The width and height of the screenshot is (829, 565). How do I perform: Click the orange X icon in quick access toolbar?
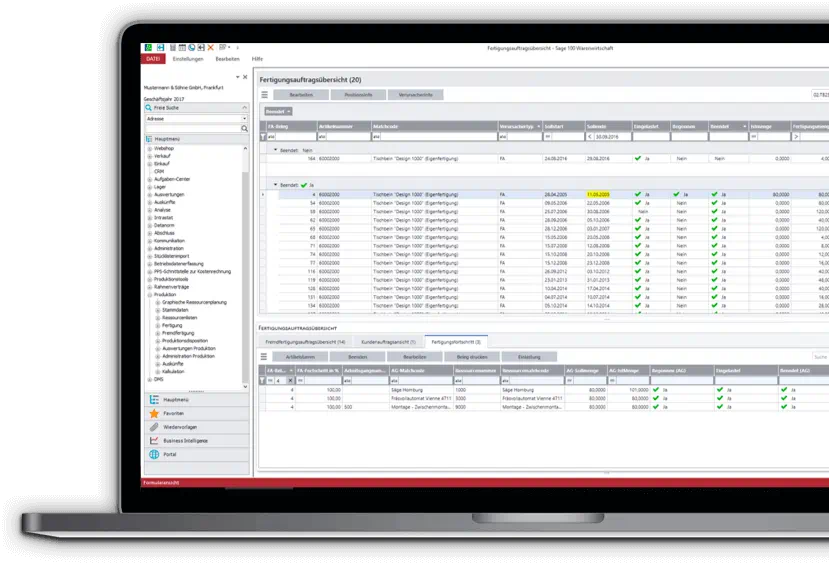click(210, 48)
